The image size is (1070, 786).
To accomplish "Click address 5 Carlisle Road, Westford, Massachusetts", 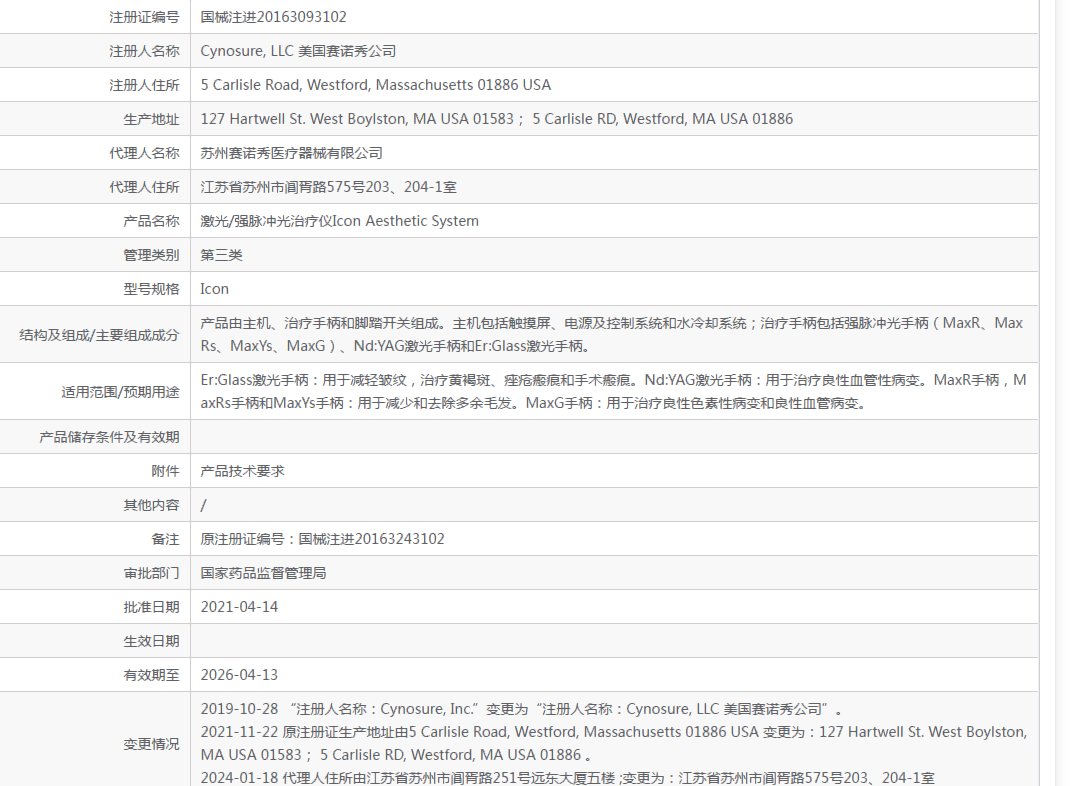I will coord(375,85).
